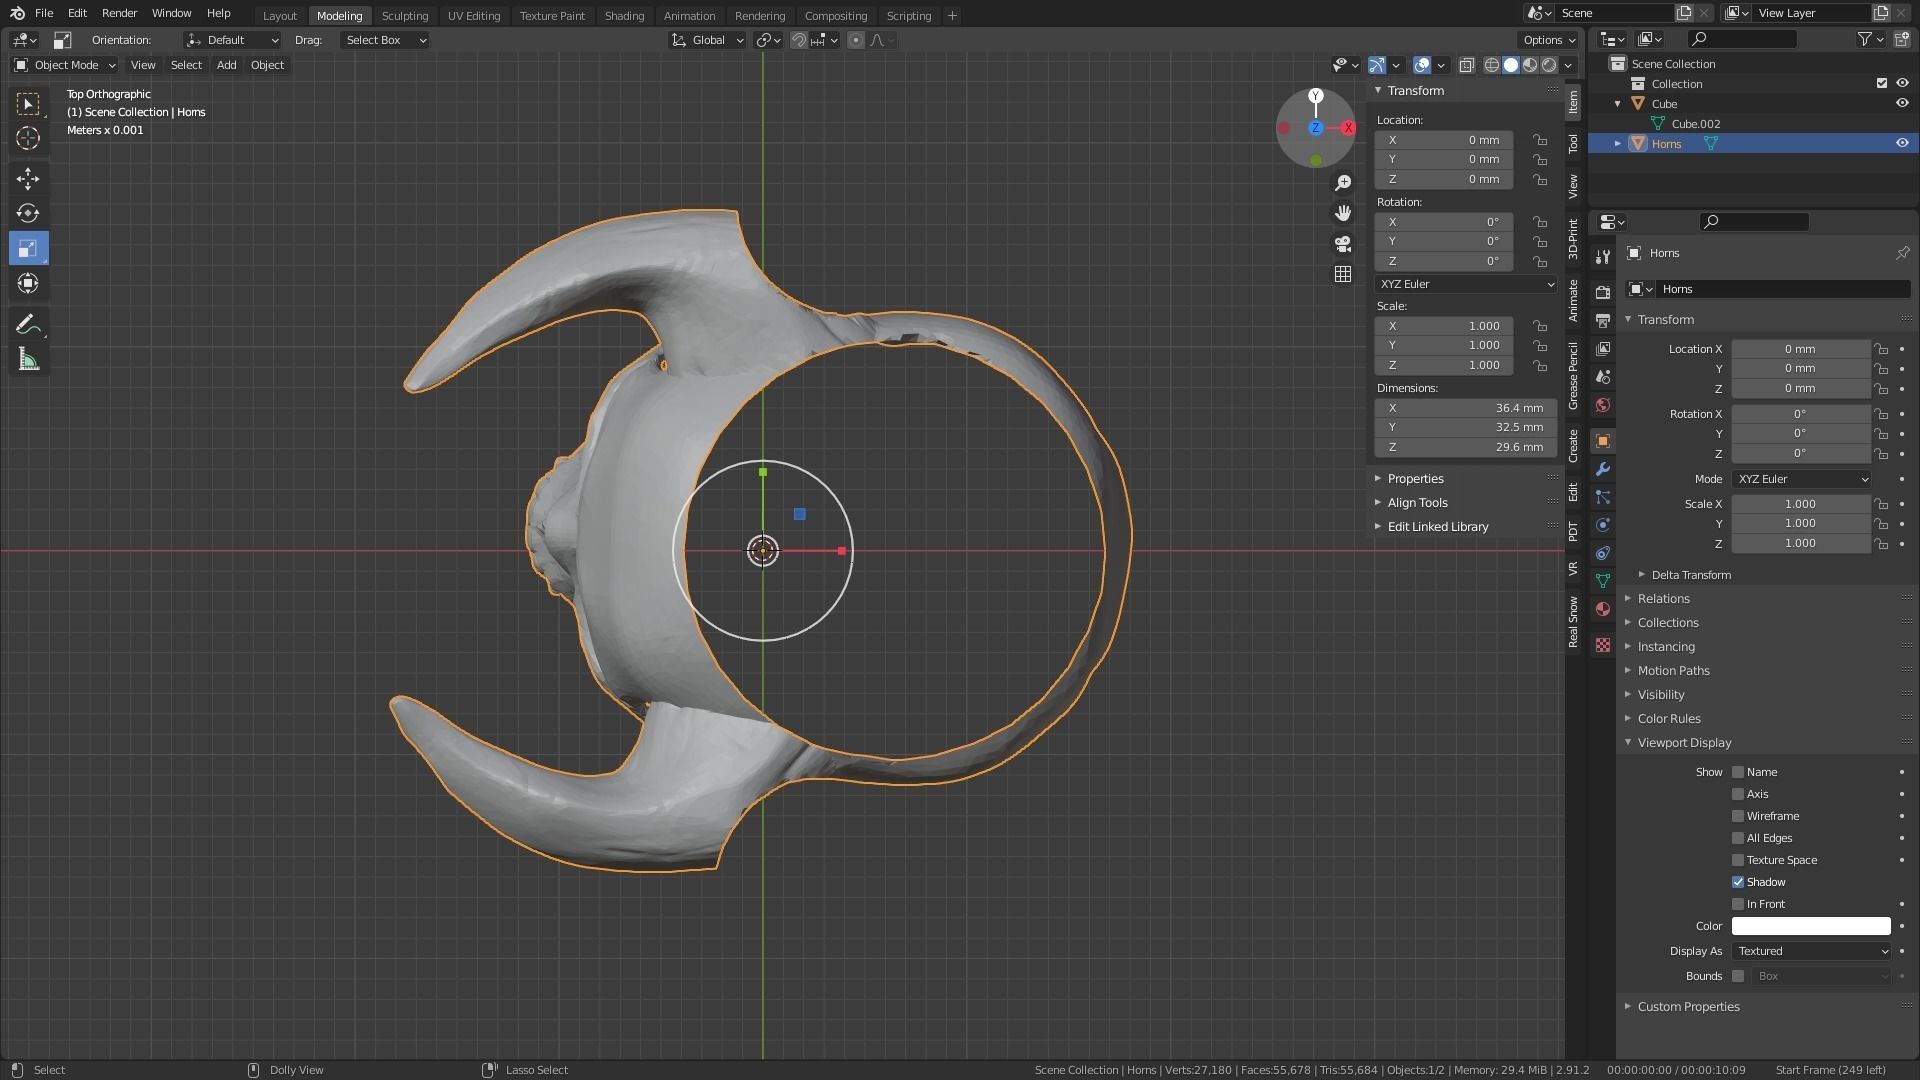This screenshot has height=1080, width=1920.
Task: Select the Select Box tool
Action: [x=28, y=104]
